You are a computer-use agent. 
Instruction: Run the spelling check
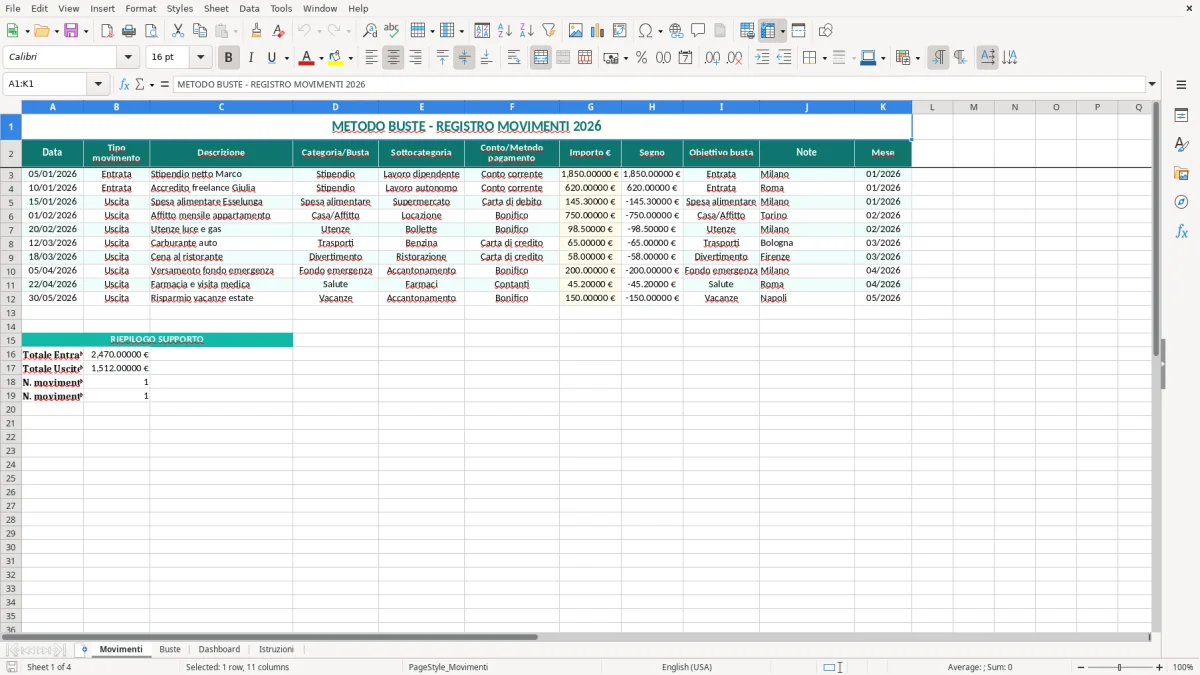click(x=392, y=31)
